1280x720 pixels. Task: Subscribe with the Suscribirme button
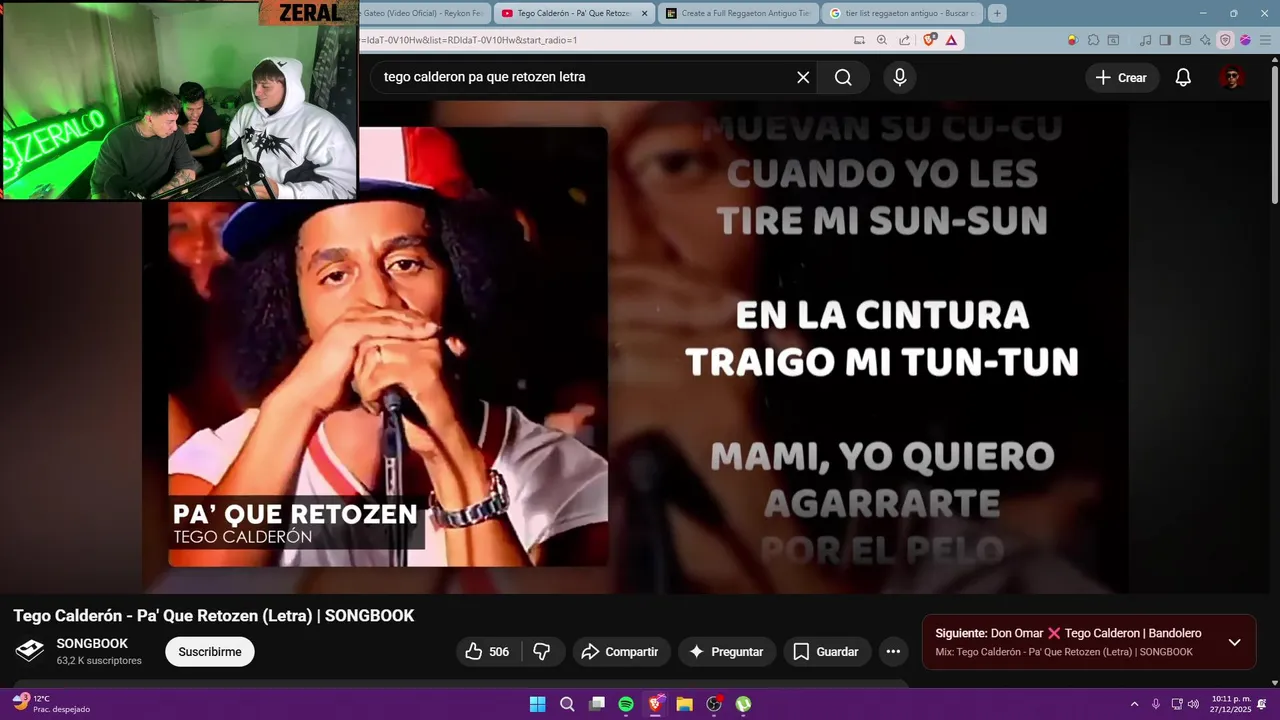coord(210,652)
